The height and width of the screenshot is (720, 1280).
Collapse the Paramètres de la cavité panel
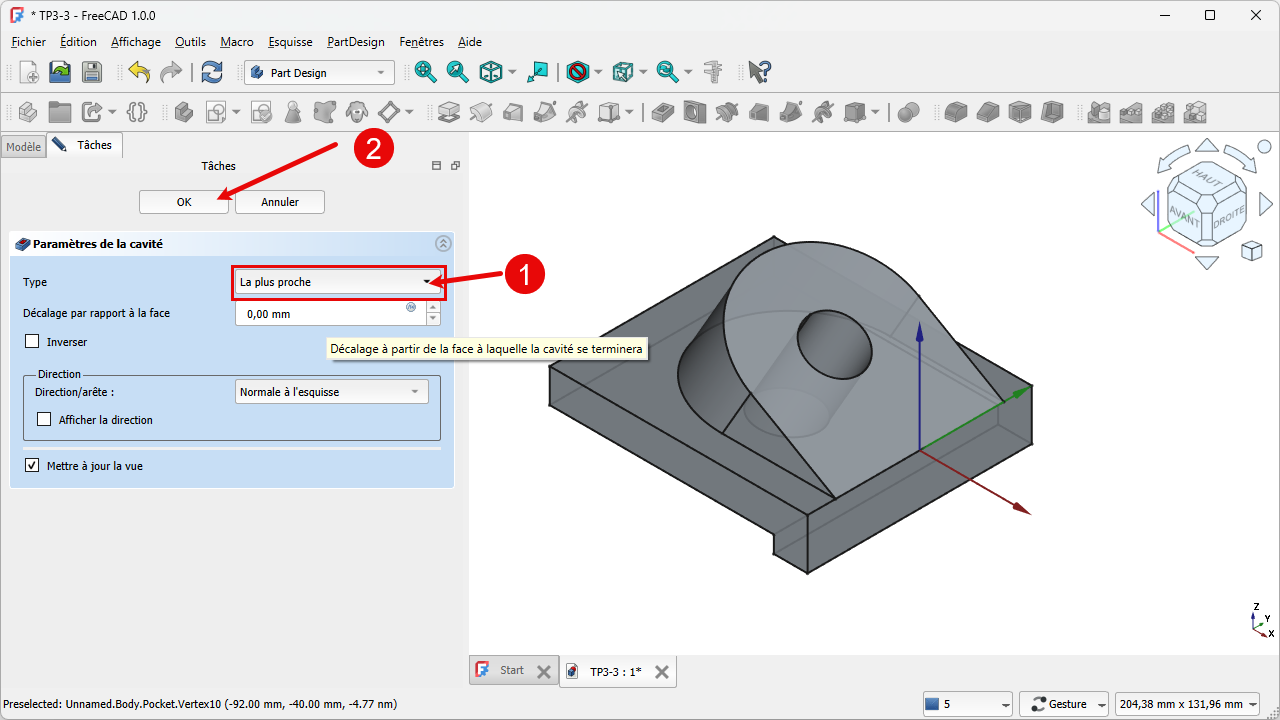443,243
